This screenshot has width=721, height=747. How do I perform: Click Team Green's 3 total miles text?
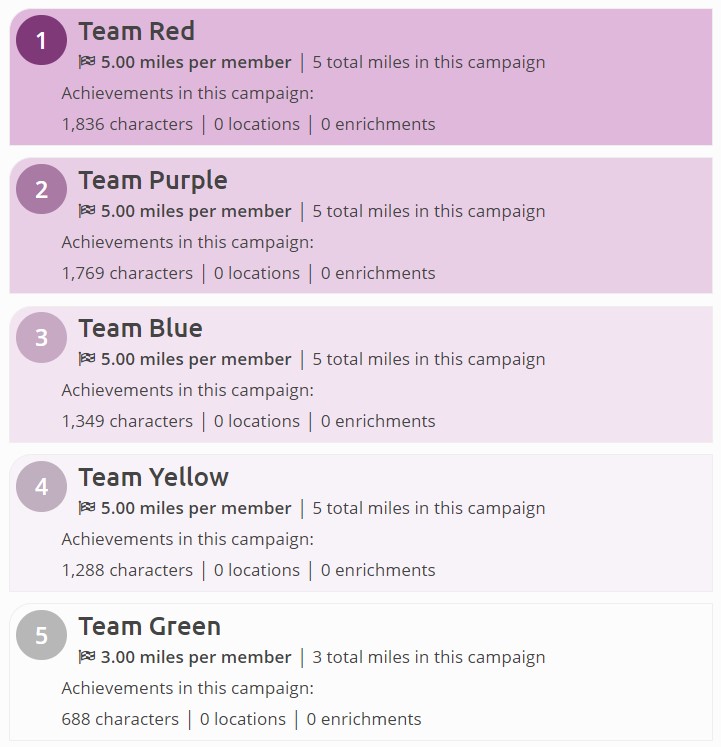tap(428, 657)
